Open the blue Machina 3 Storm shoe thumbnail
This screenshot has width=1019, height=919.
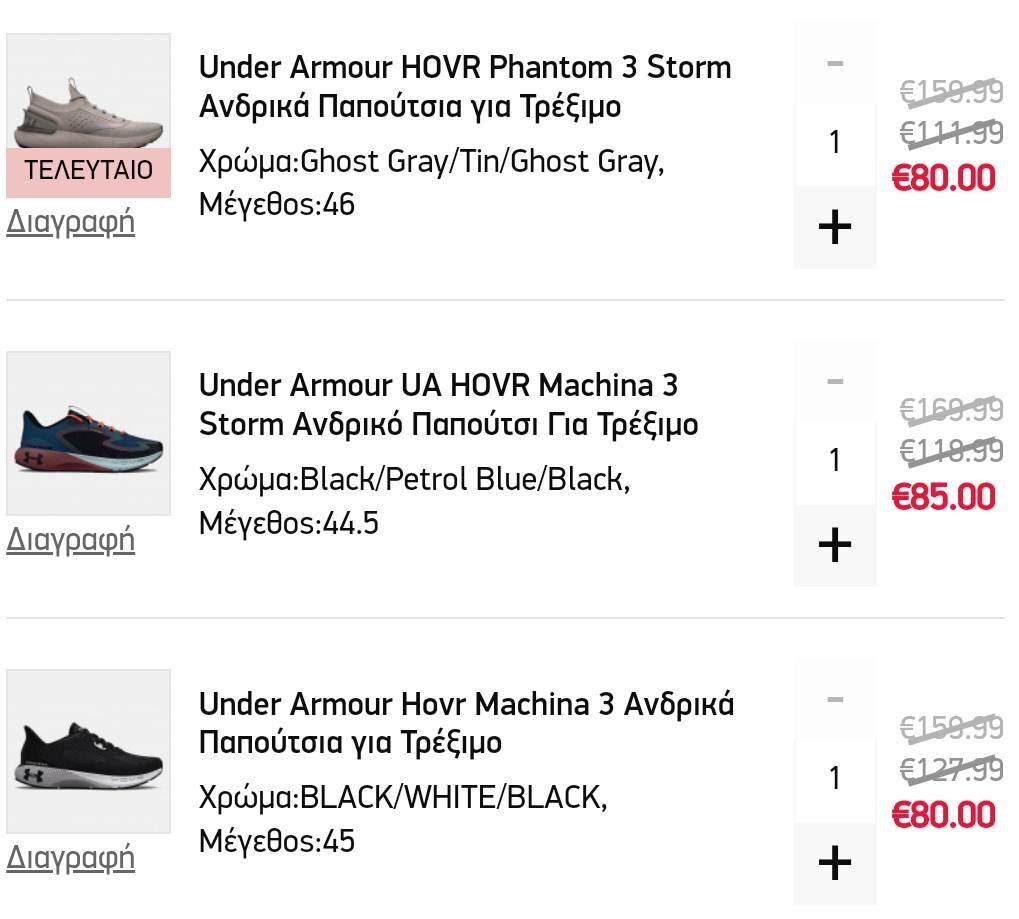click(88, 434)
